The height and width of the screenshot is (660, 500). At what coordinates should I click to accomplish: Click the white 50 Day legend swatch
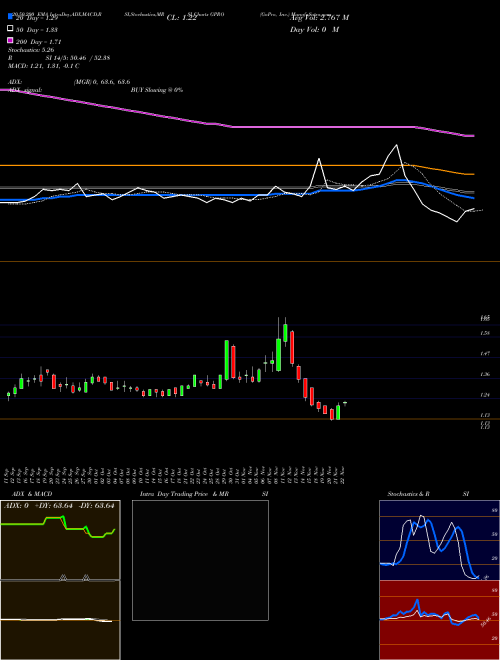[10, 29]
